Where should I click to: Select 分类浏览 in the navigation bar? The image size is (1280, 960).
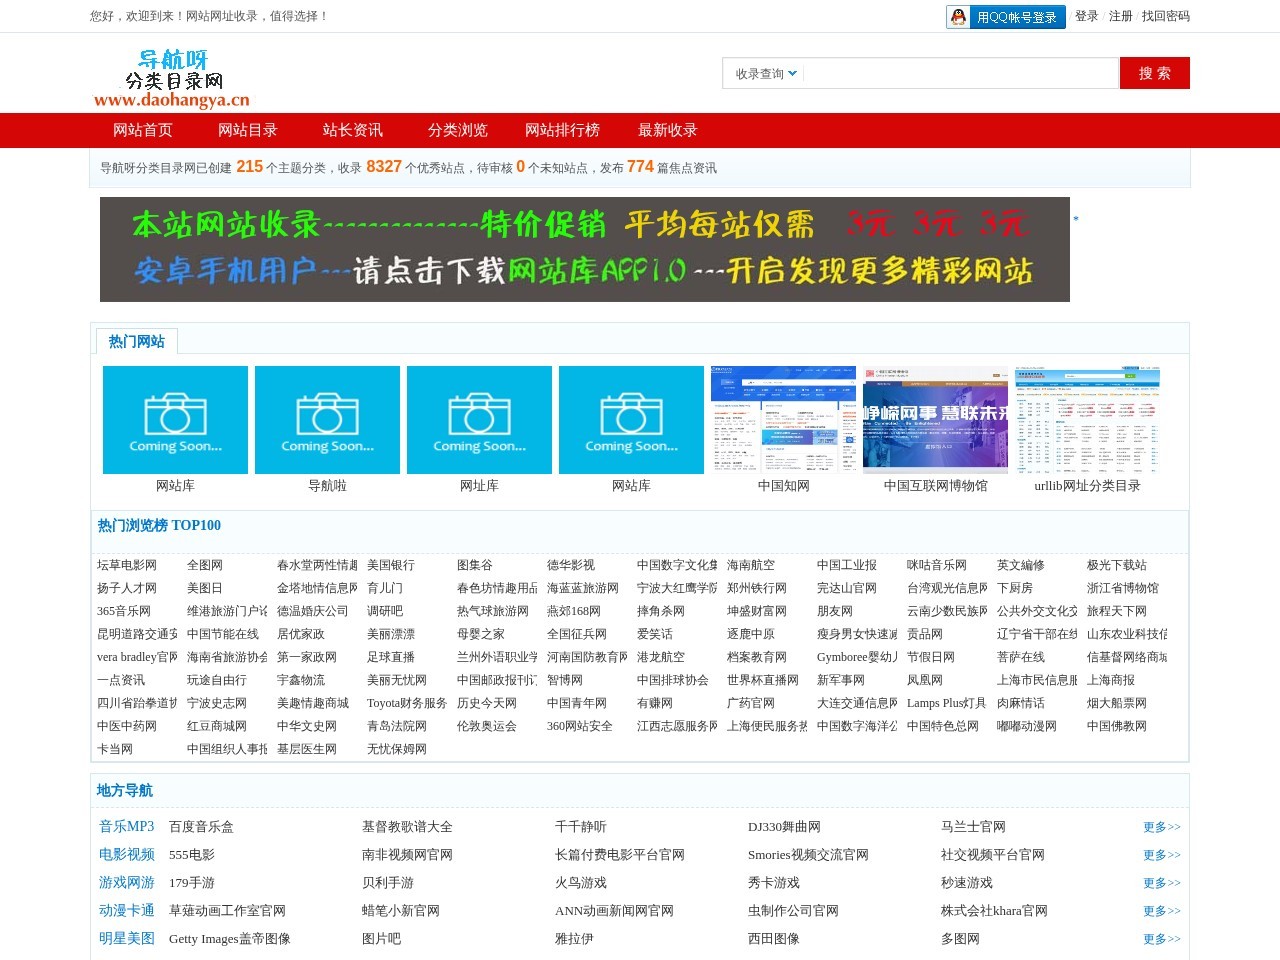click(456, 130)
